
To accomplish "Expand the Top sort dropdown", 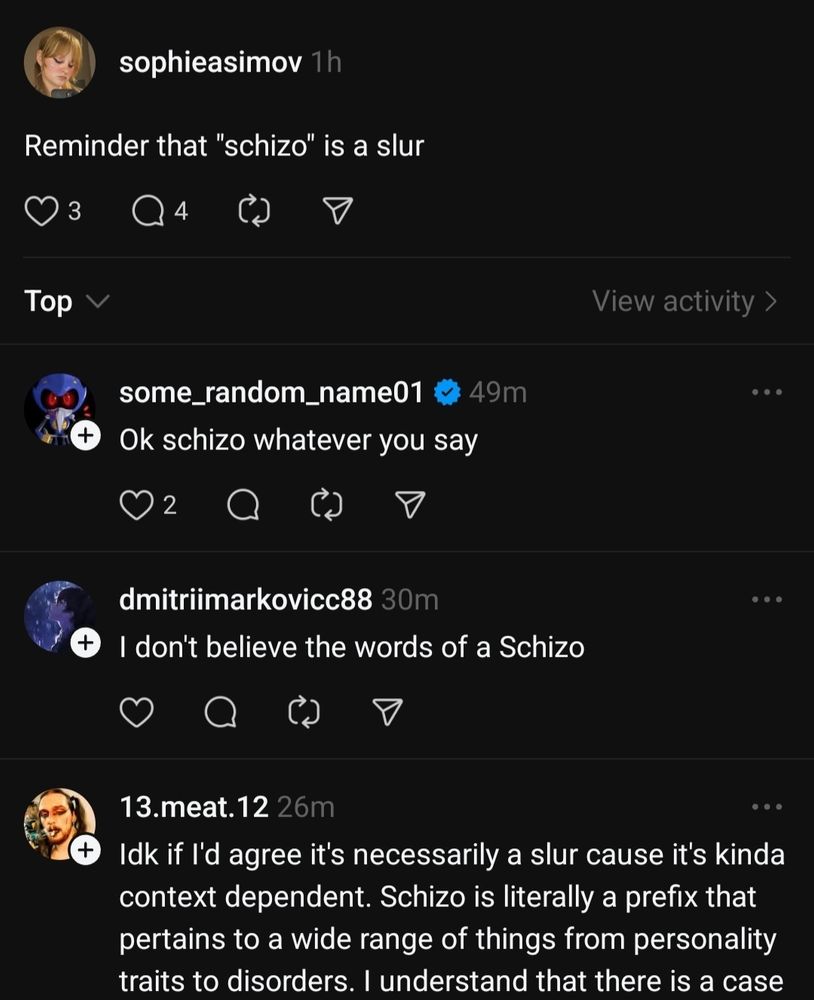I will point(66,301).
